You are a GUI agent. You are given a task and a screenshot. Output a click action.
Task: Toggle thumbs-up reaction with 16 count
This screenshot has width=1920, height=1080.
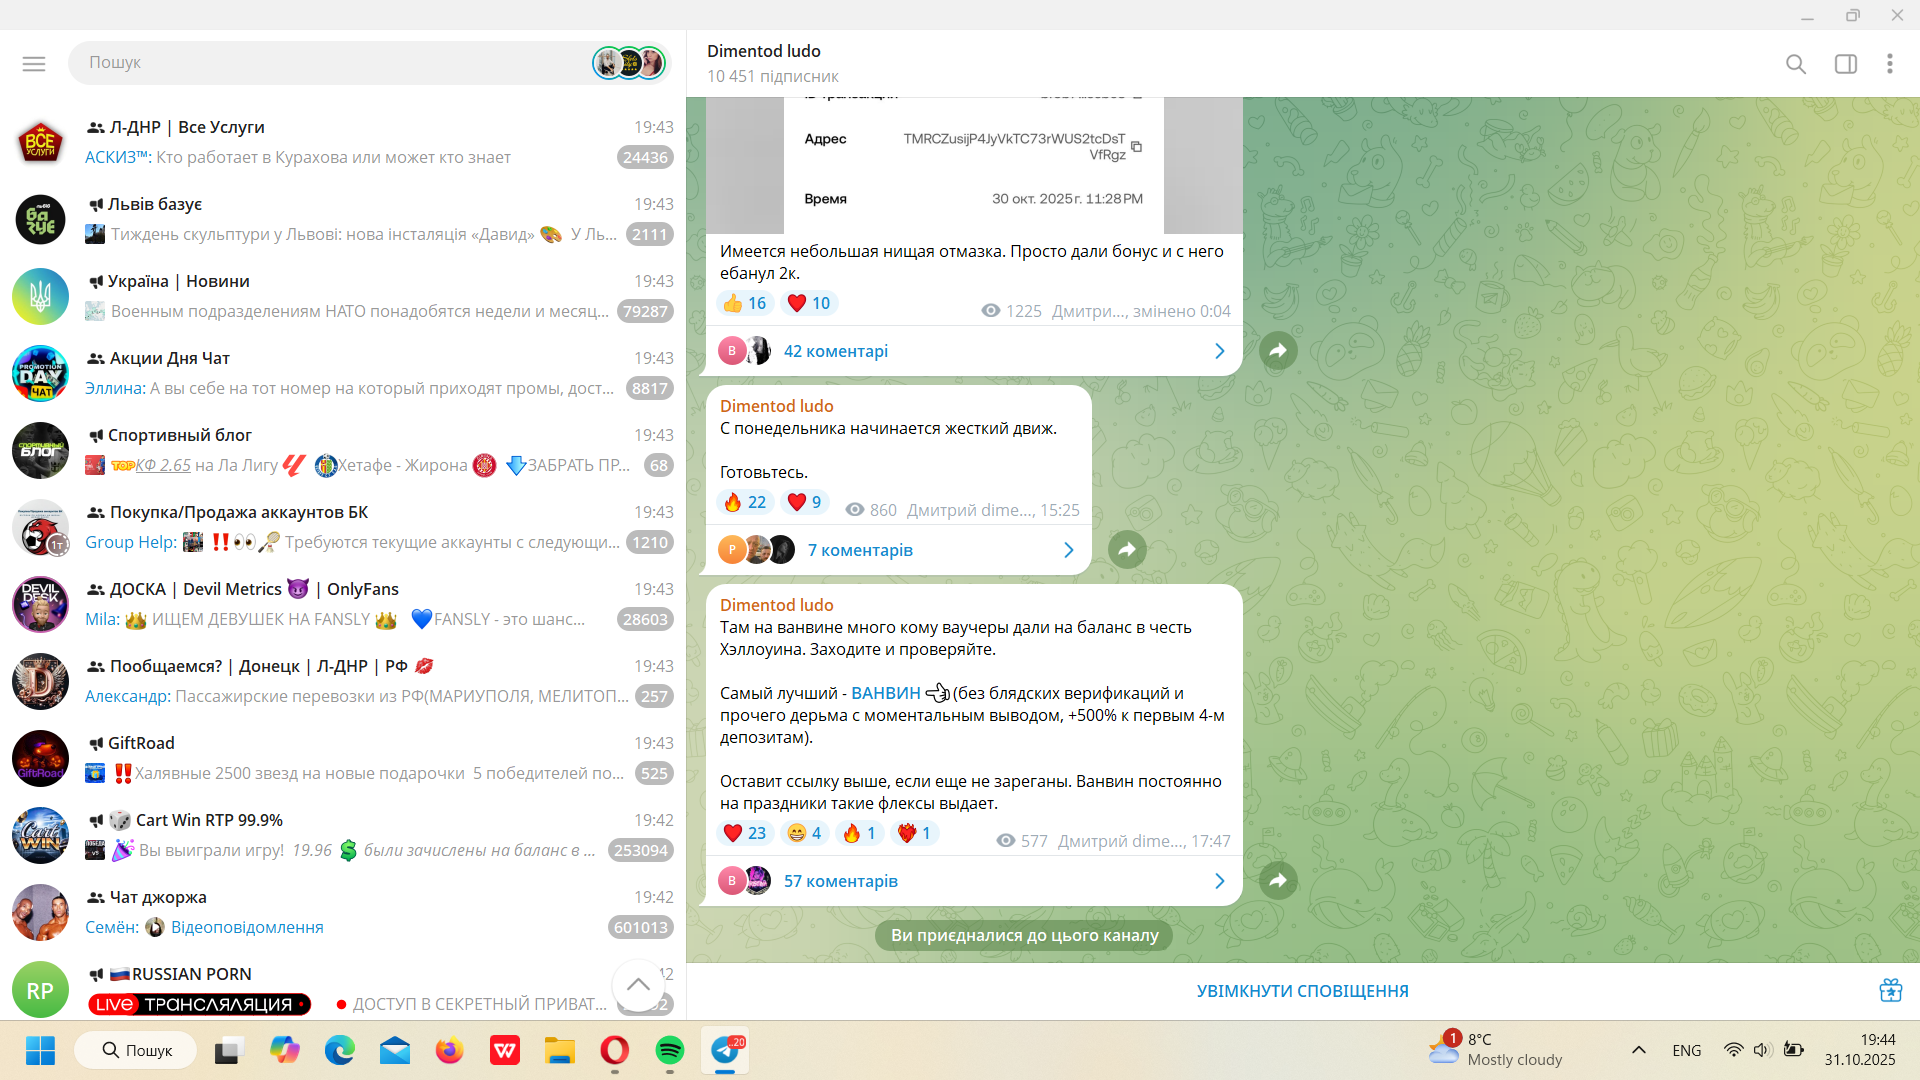tap(744, 303)
